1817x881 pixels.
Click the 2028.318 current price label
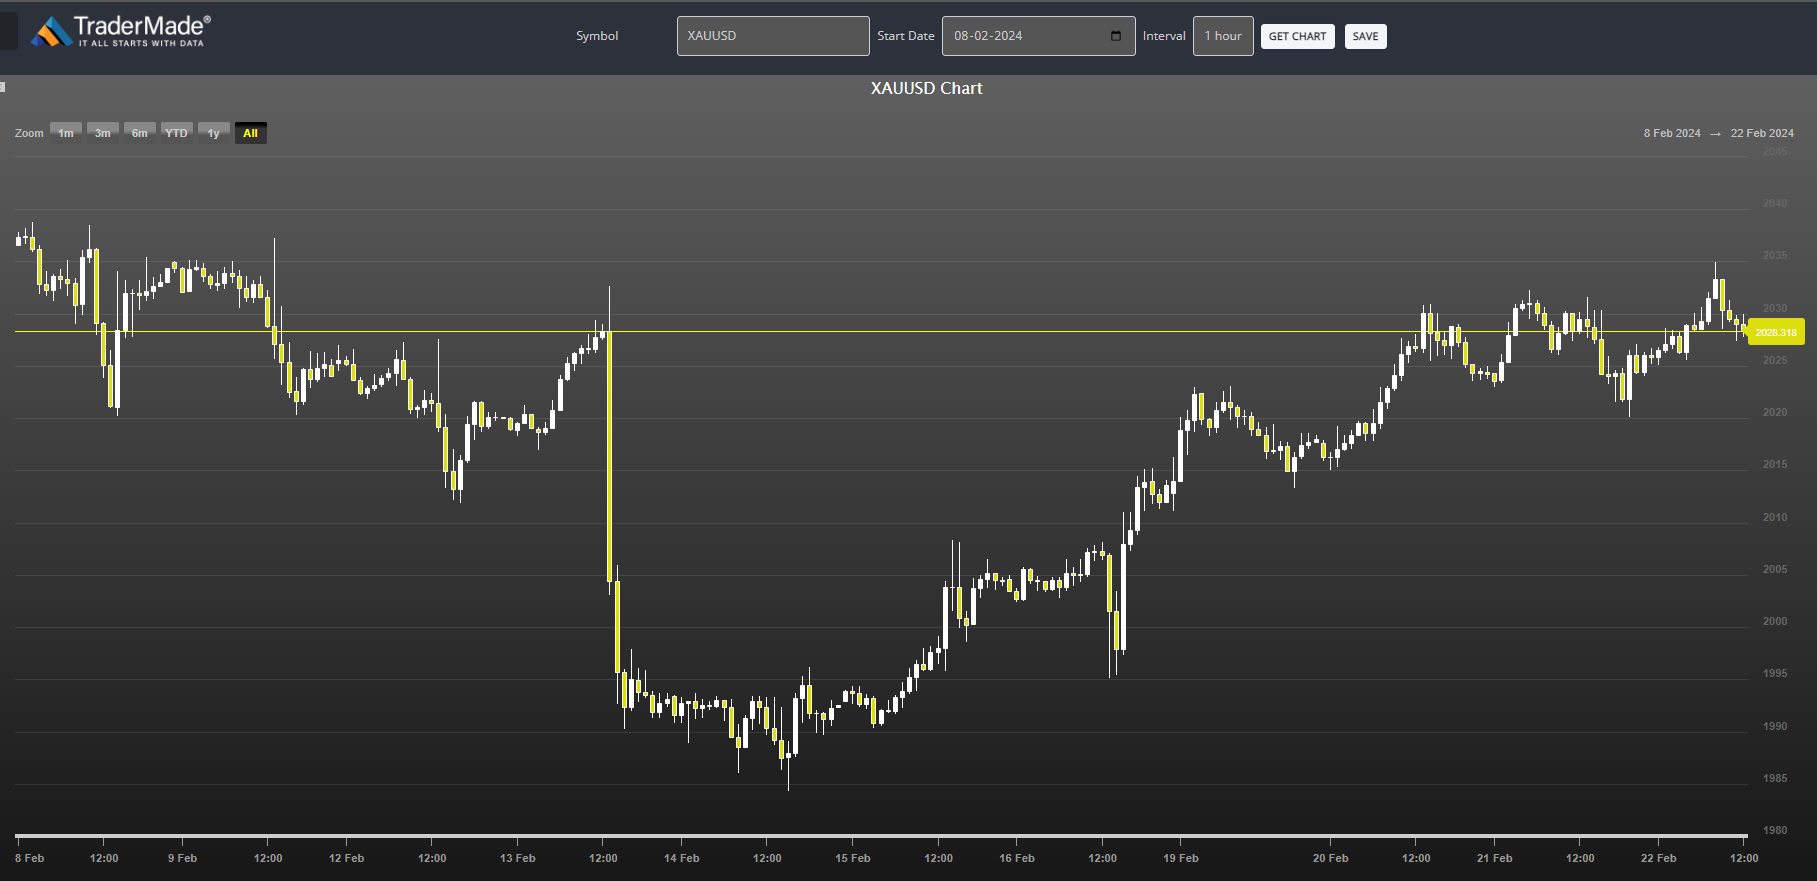pos(1775,333)
